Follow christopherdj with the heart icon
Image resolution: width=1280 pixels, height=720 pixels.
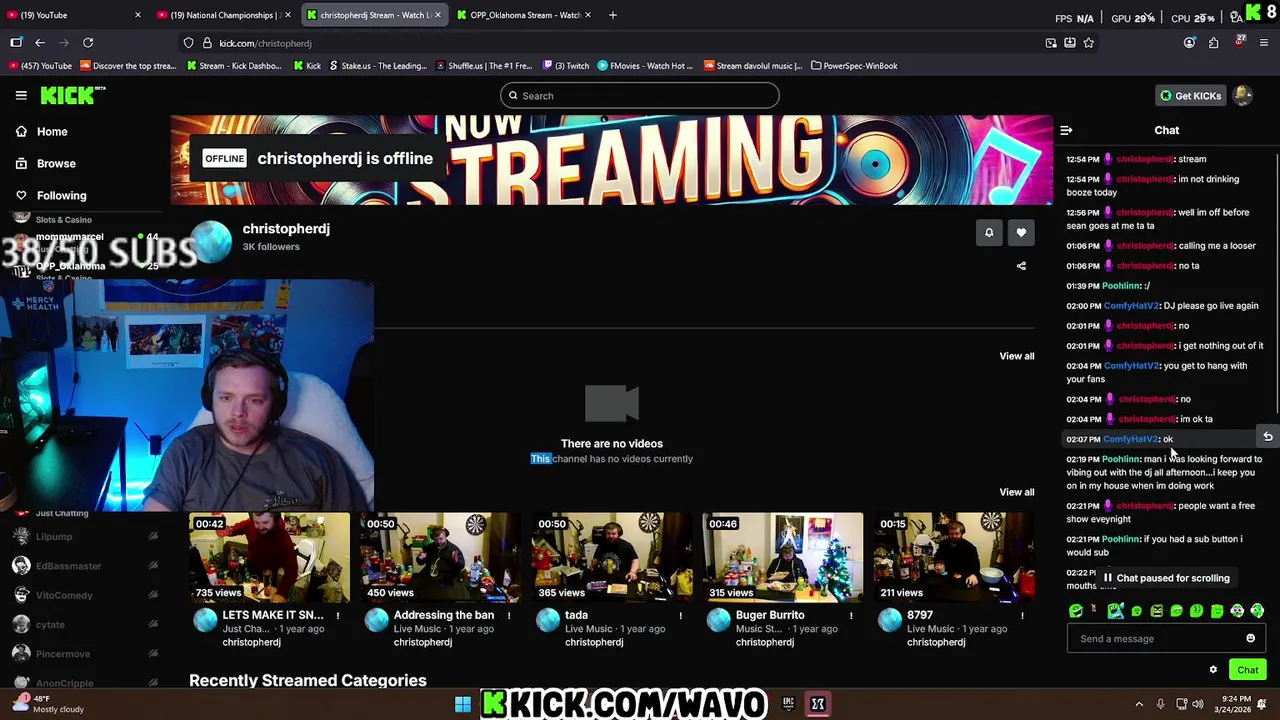point(1021,233)
